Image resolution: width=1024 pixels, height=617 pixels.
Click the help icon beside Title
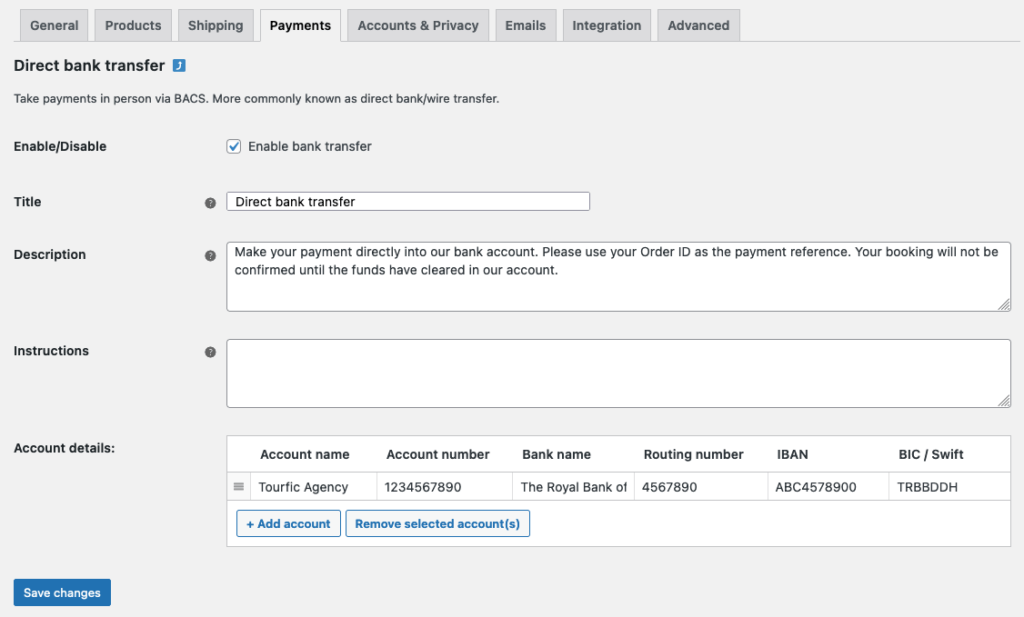point(210,202)
